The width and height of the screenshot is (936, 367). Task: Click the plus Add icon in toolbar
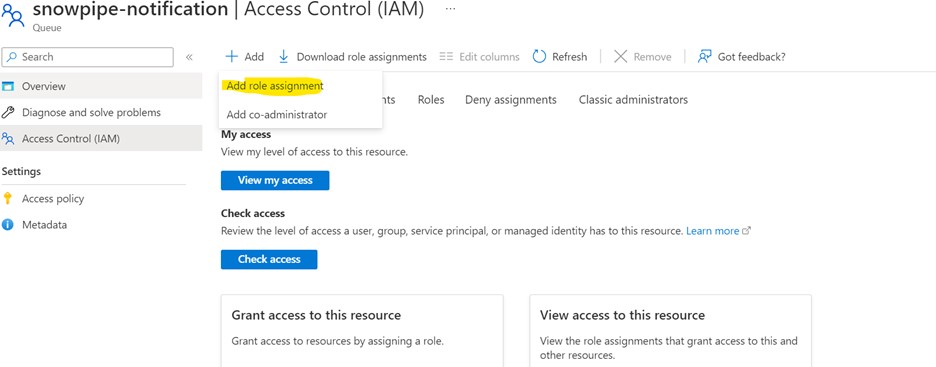pyautogui.click(x=231, y=57)
